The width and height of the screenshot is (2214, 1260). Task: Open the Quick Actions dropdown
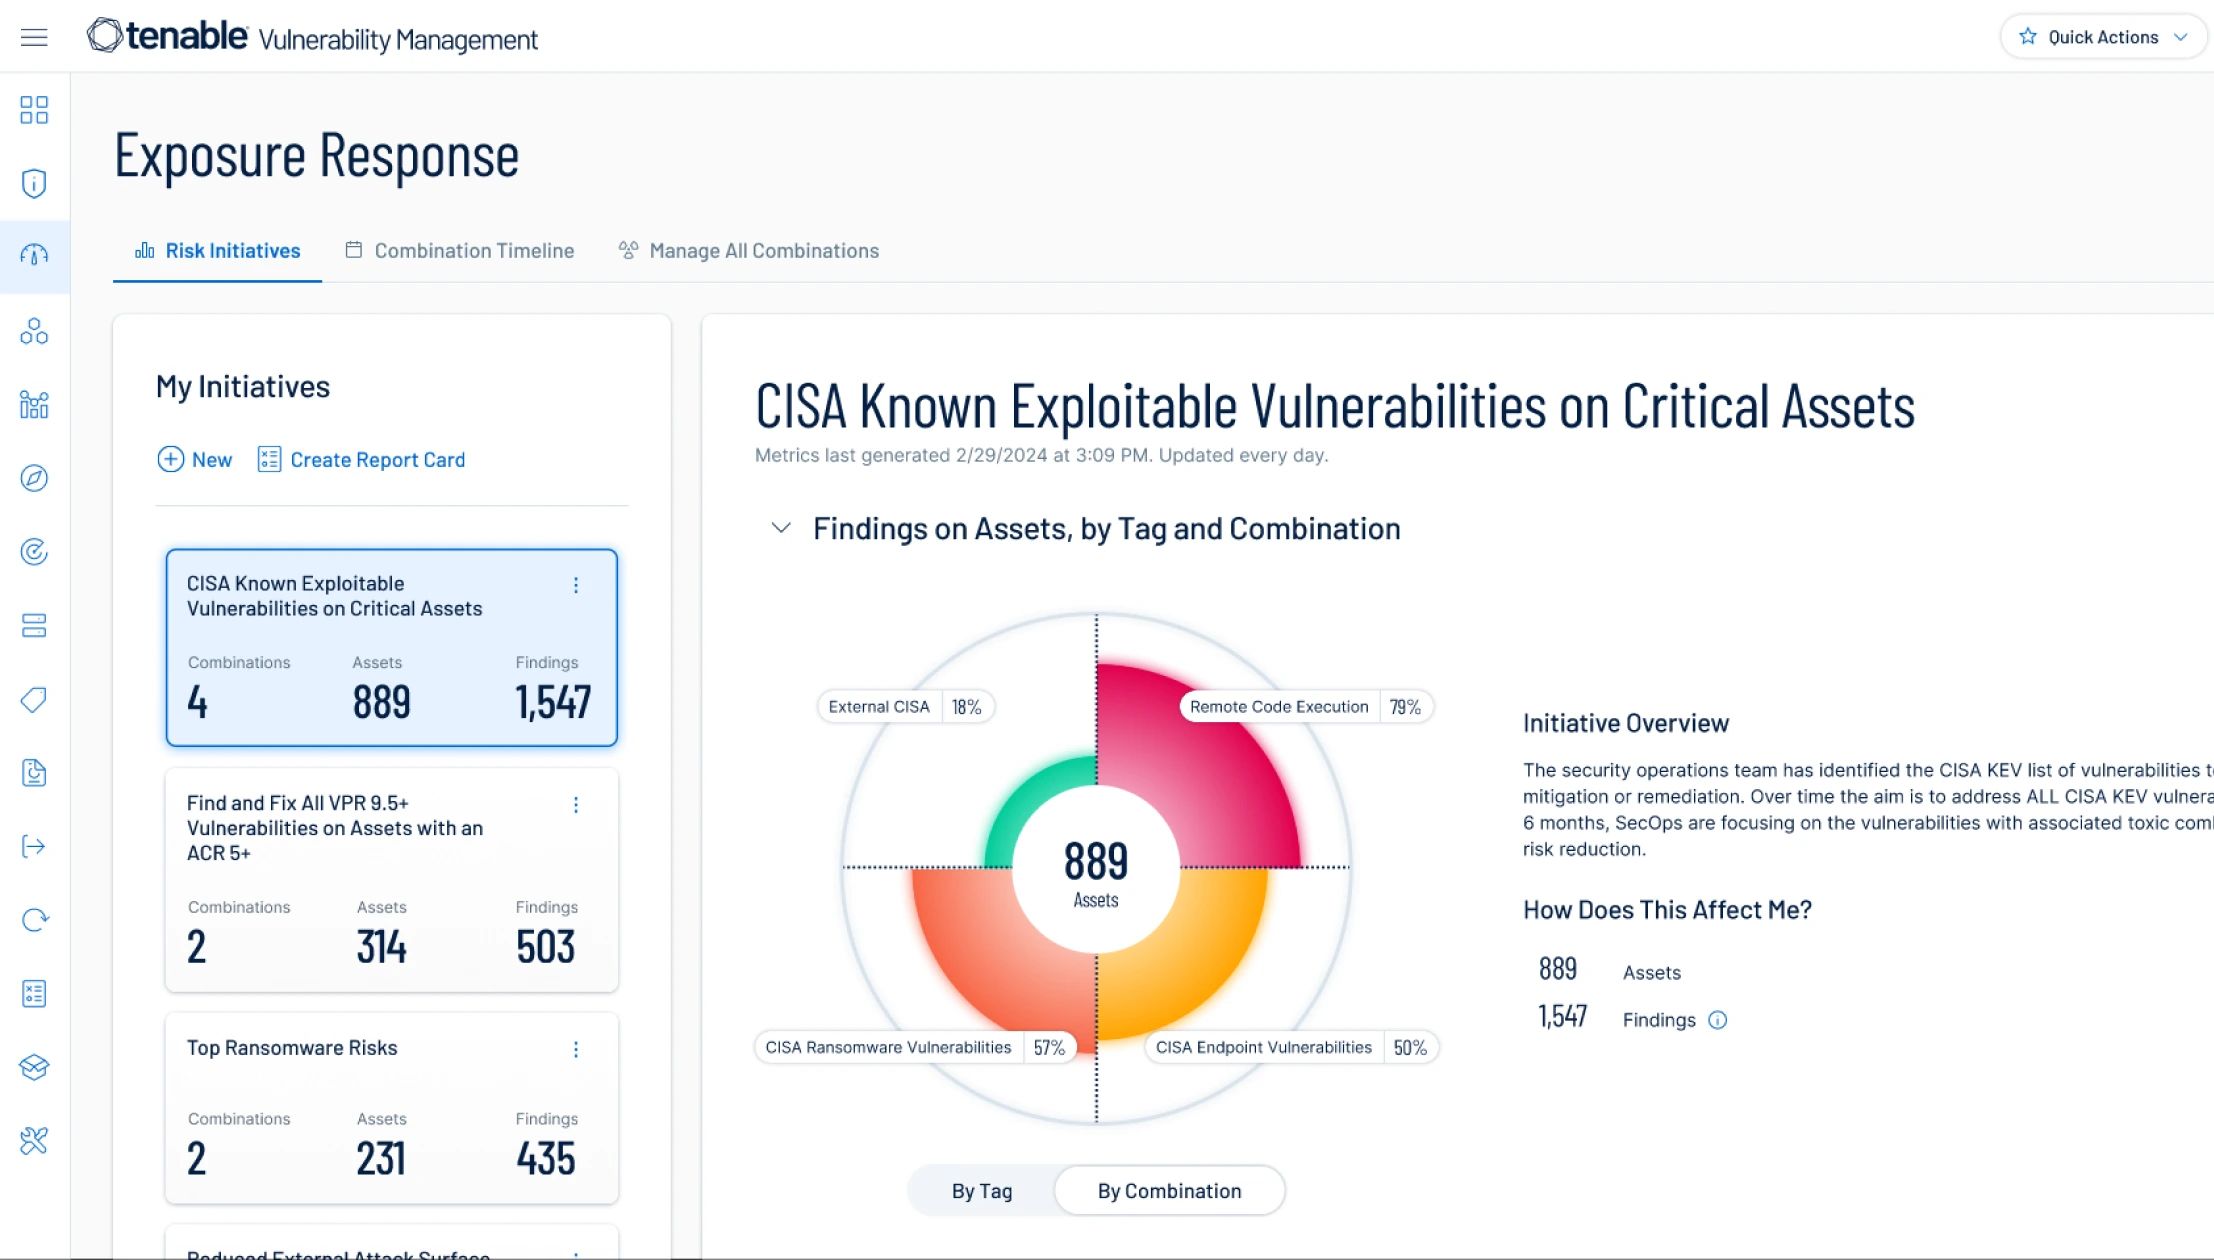point(2102,37)
